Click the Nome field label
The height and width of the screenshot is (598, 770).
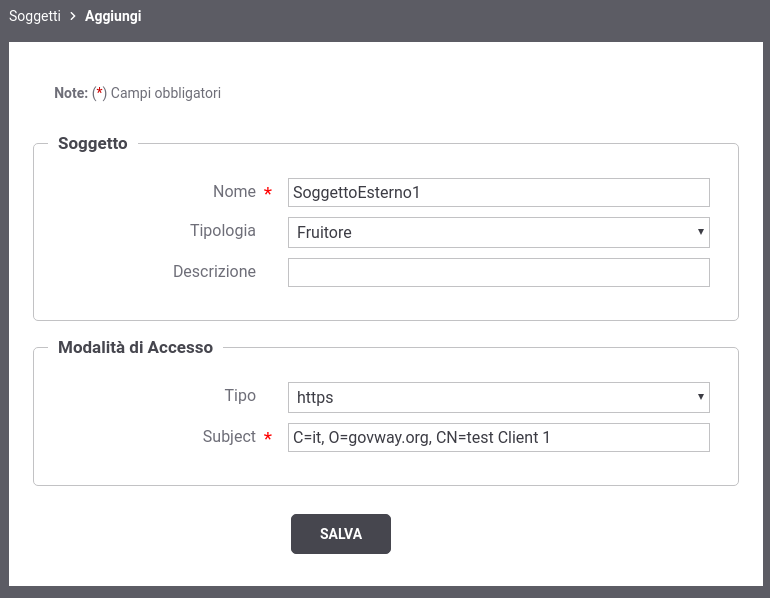(234, 191)
